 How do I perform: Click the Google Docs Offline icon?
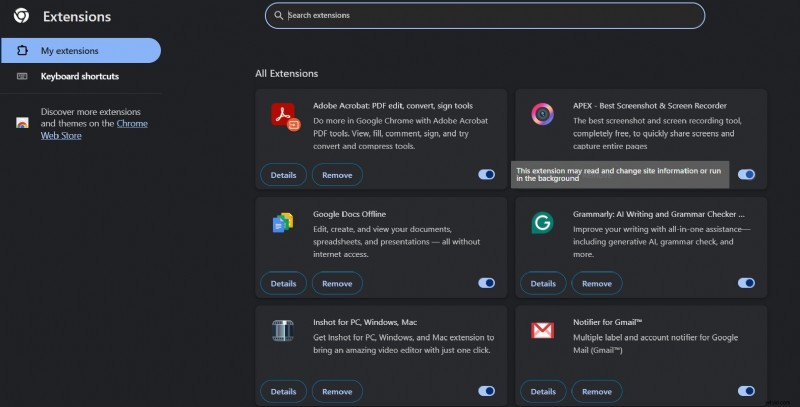[x=283, y=224]
